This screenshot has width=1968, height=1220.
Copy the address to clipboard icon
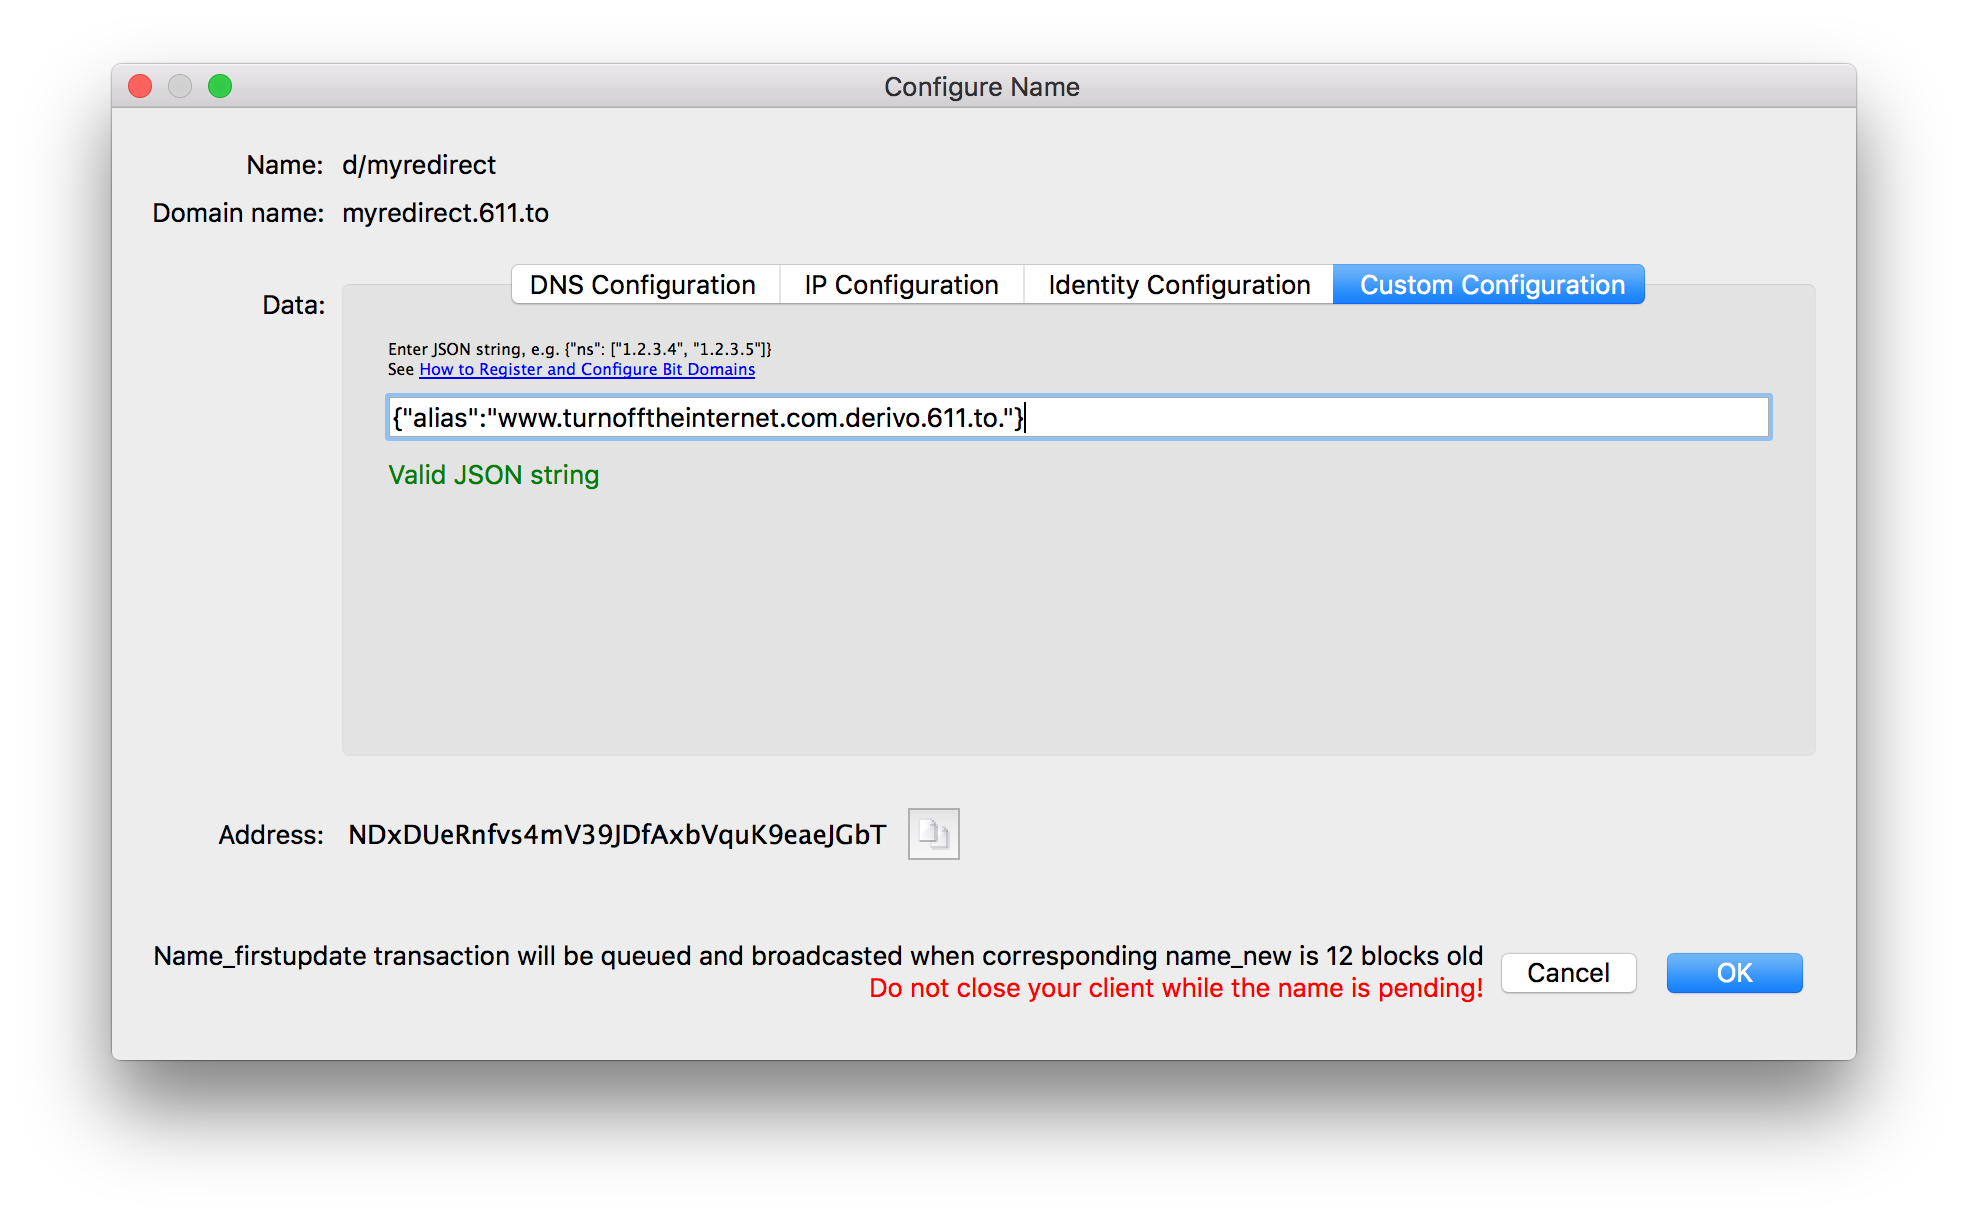[933, 834]
